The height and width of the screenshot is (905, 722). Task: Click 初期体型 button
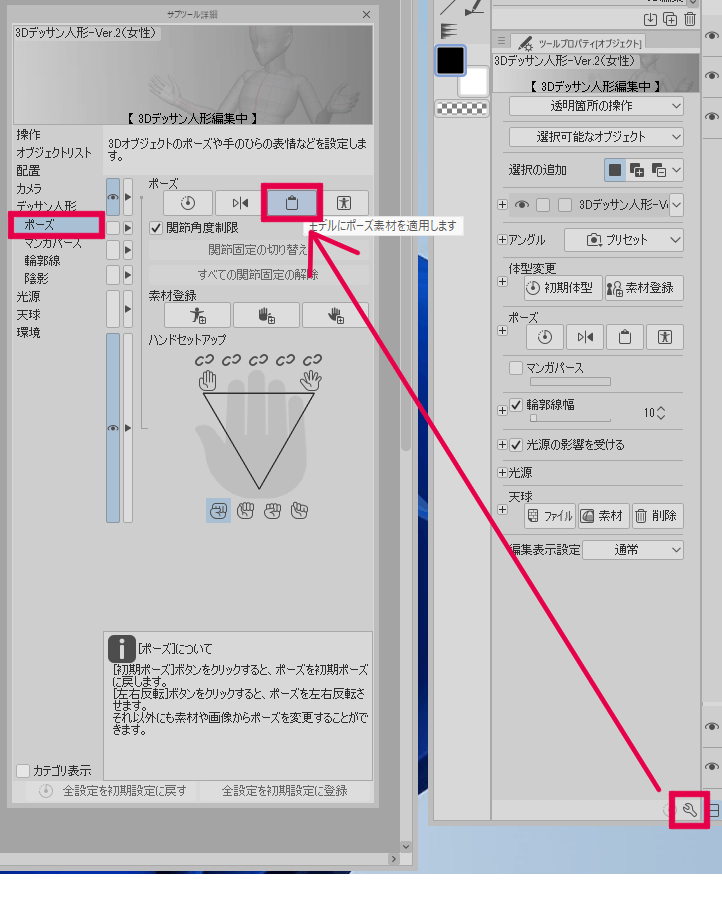coord(563,288)
